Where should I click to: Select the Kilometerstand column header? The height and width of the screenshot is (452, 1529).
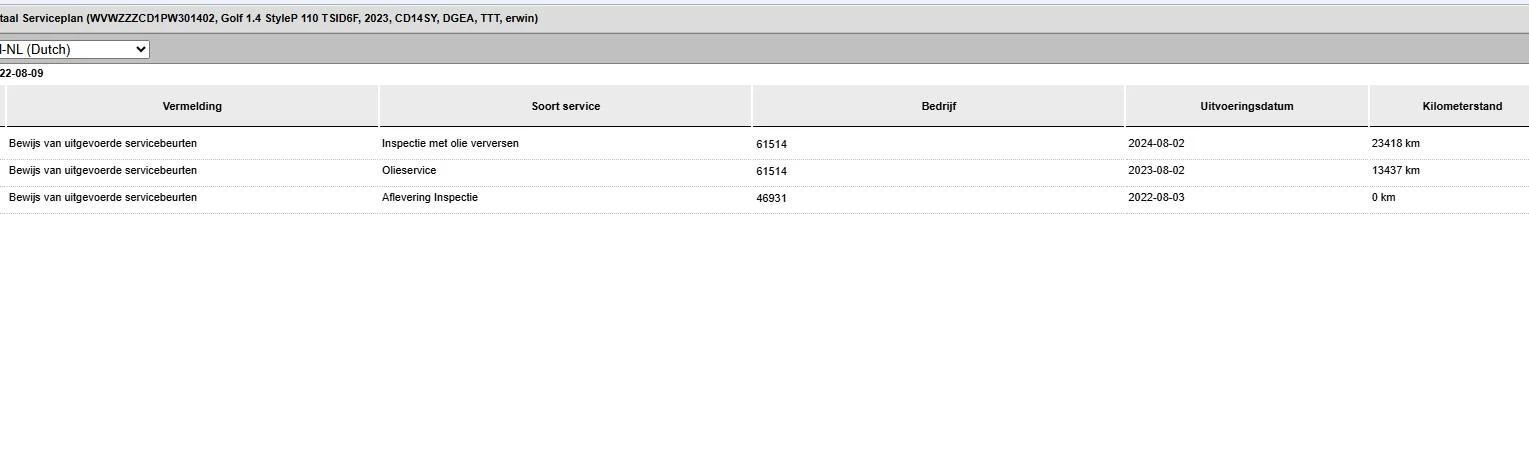tap(1461, 106)
